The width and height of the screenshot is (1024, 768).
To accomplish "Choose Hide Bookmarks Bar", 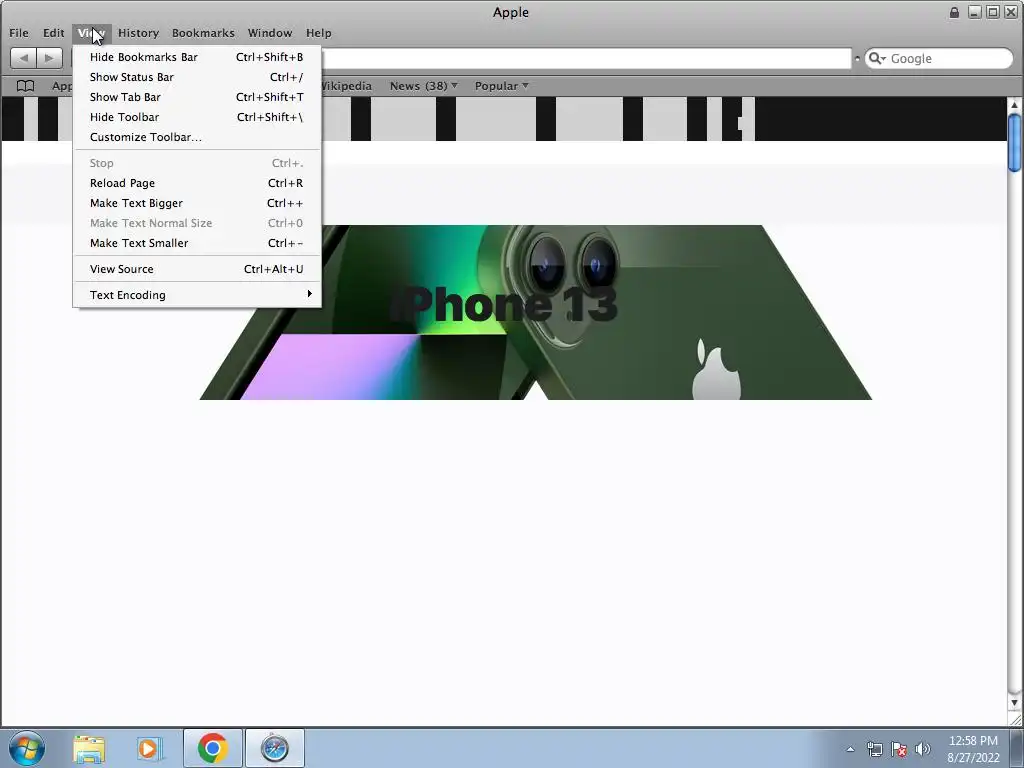I will (x=197, y=57).
